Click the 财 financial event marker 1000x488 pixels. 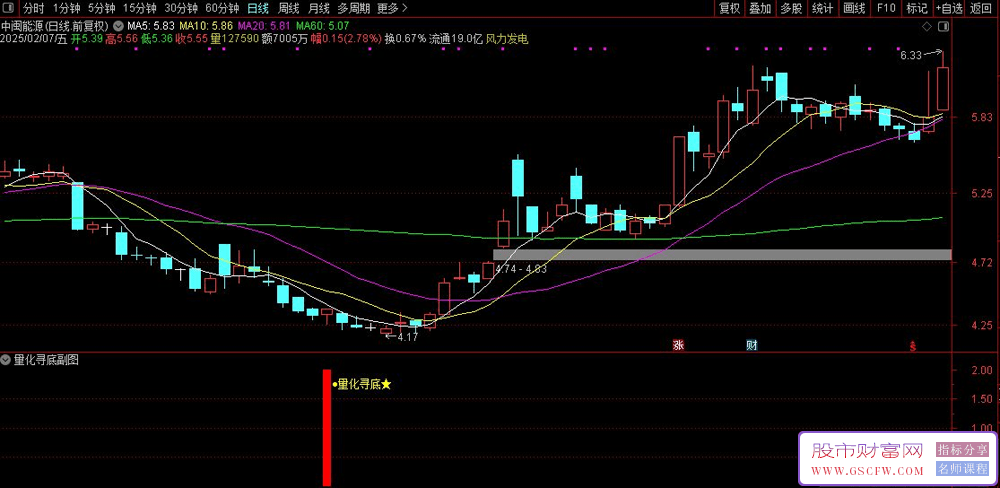pos(753,346)
